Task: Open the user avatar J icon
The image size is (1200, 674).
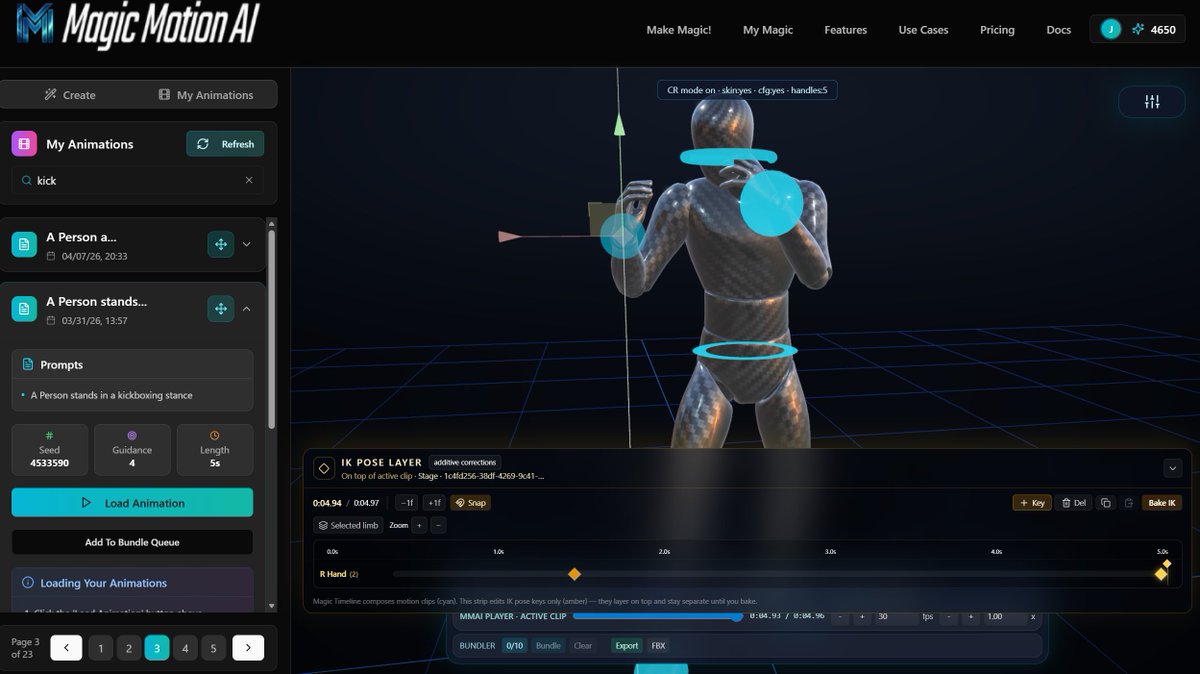Action: tap(1110, 30)
